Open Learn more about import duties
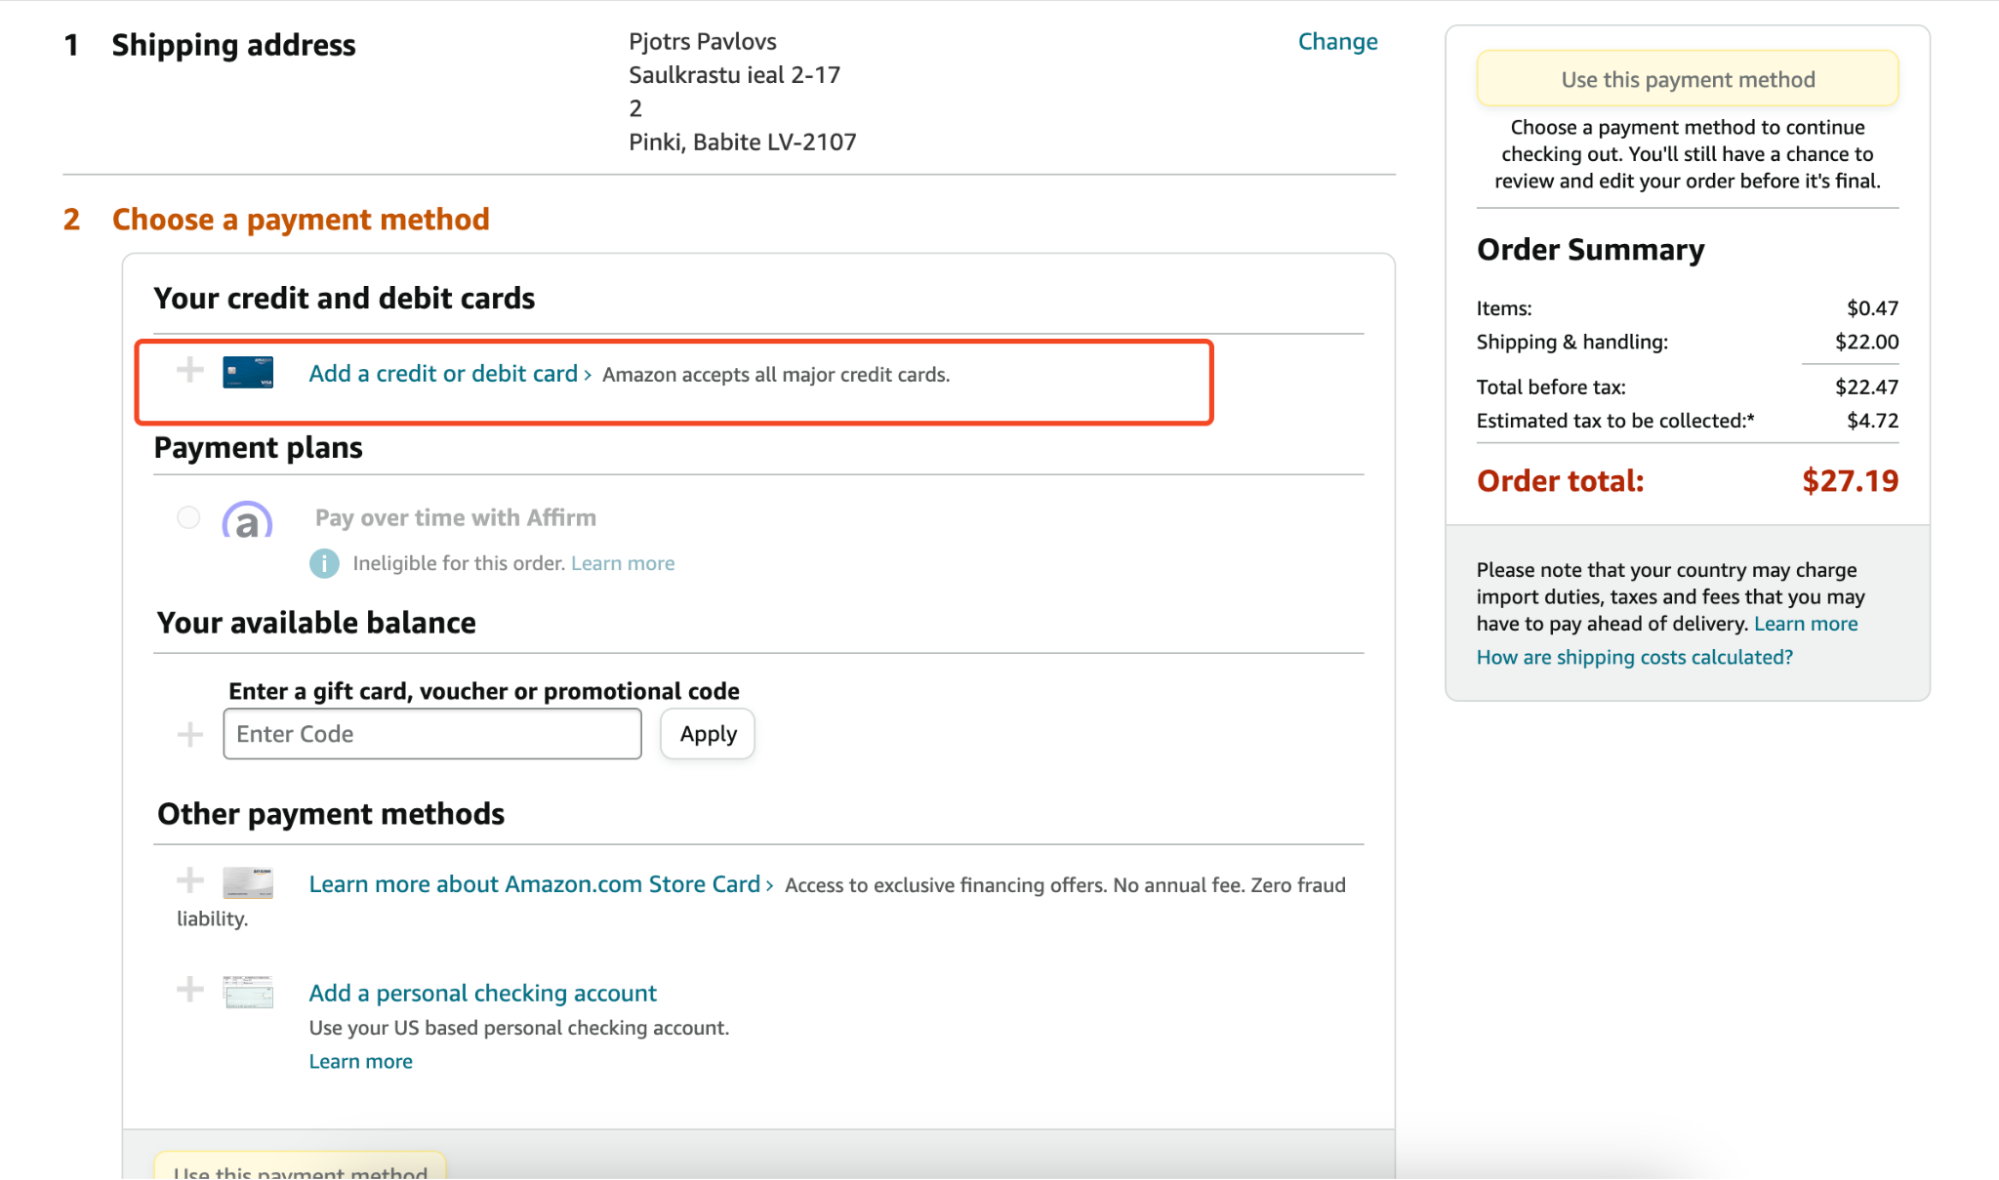Screen dimensions: 1999x1180 coord(1806,624)
